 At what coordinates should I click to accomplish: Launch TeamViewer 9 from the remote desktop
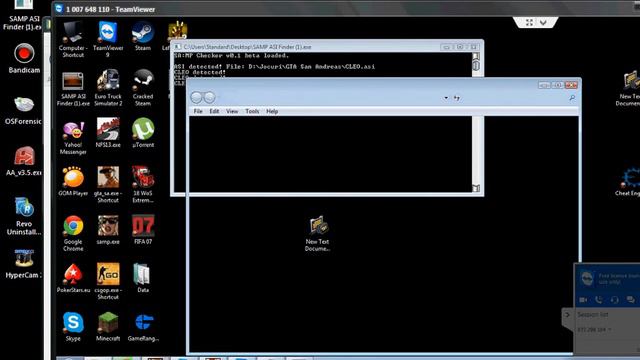108,39
